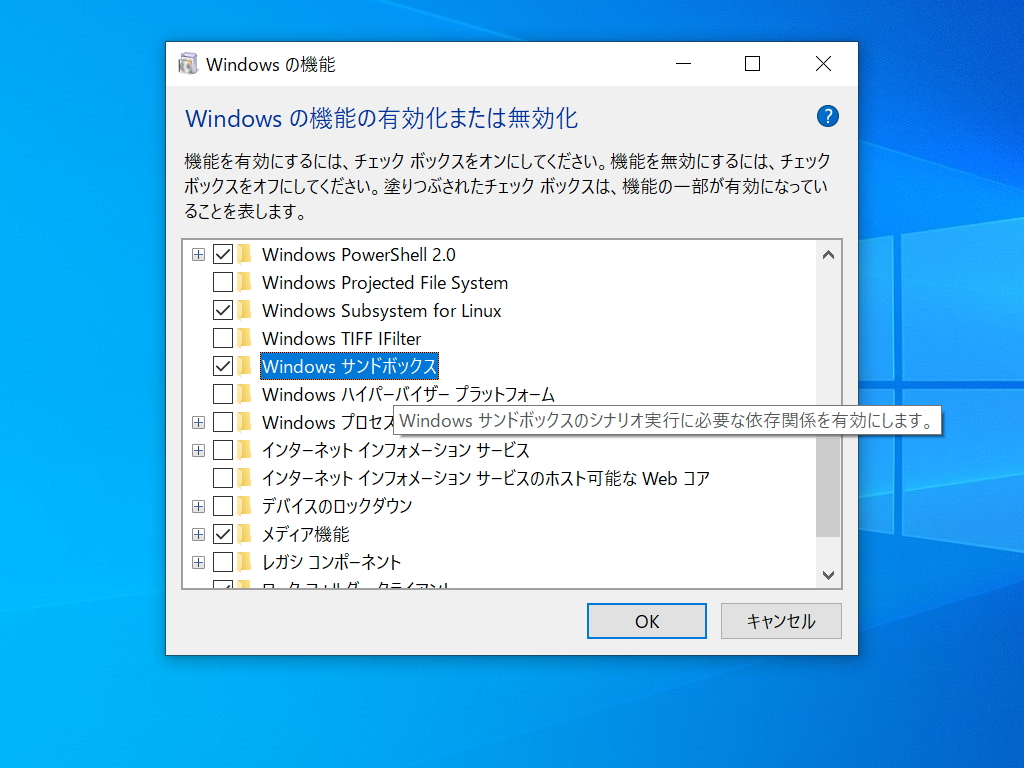1024x768 pixels.
Task: Expand the レガシ コンポーネント node
Action: coord(197,562)
